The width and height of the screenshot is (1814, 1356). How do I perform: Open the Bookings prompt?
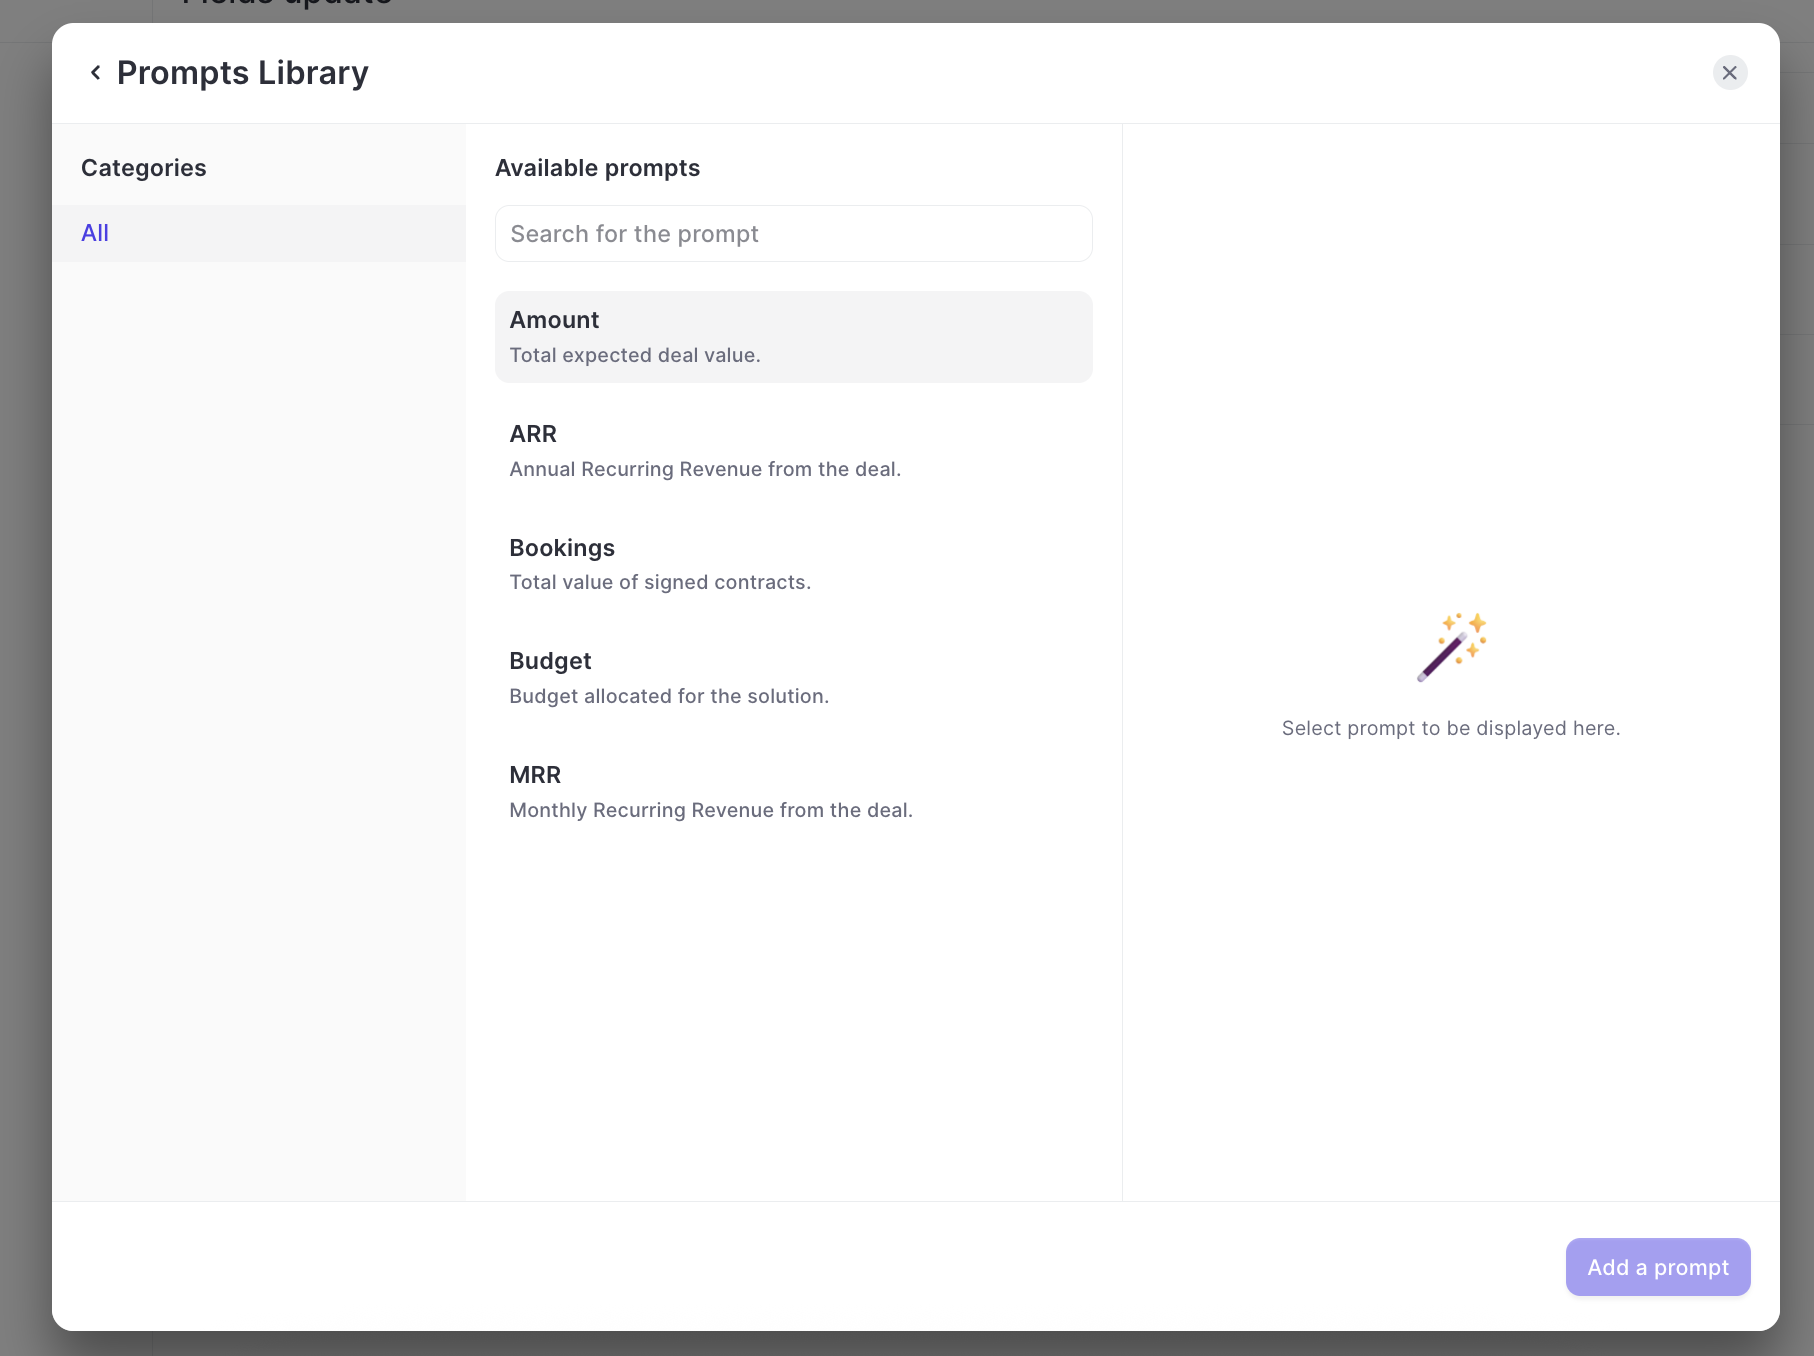(794, 564)
